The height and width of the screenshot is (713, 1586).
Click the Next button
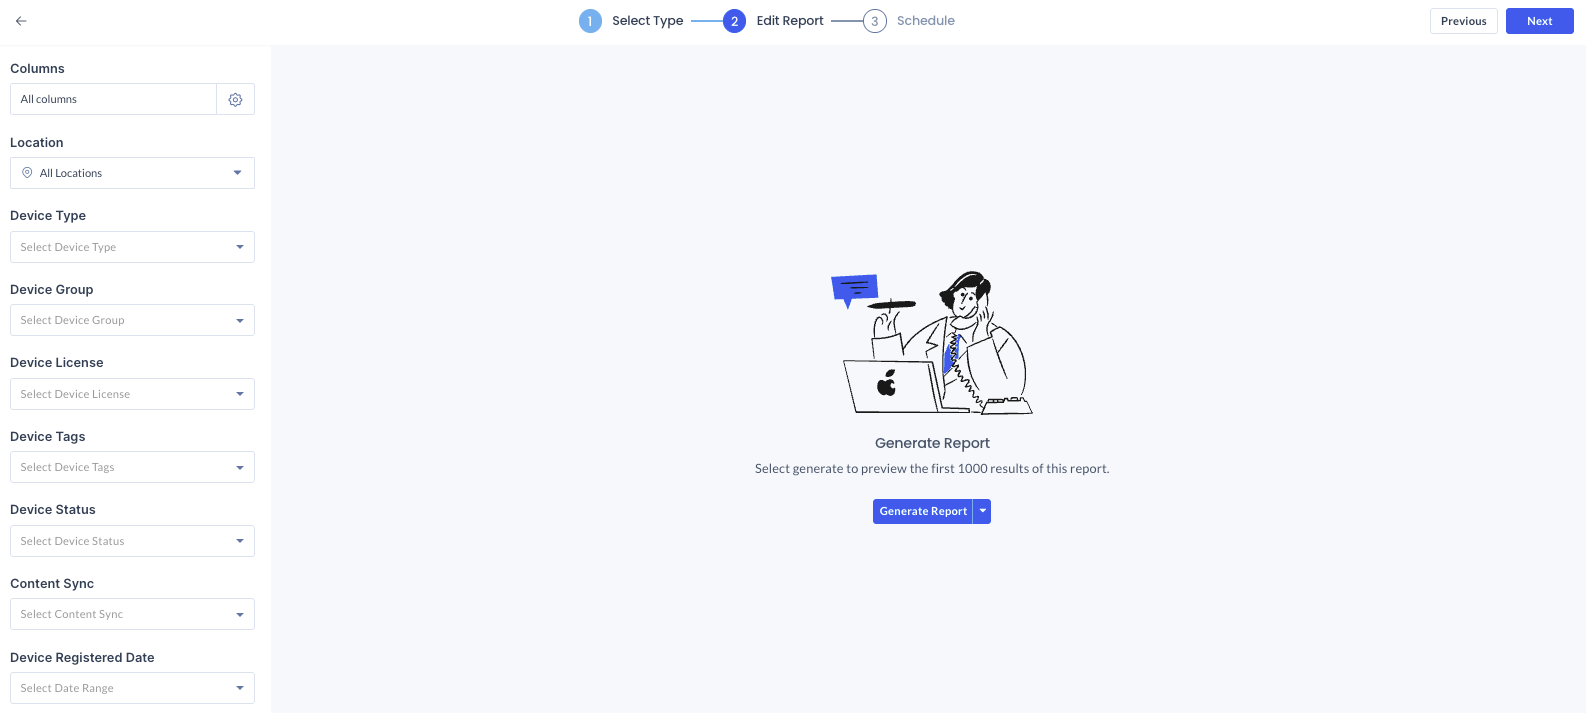[x=1540, y=21]
